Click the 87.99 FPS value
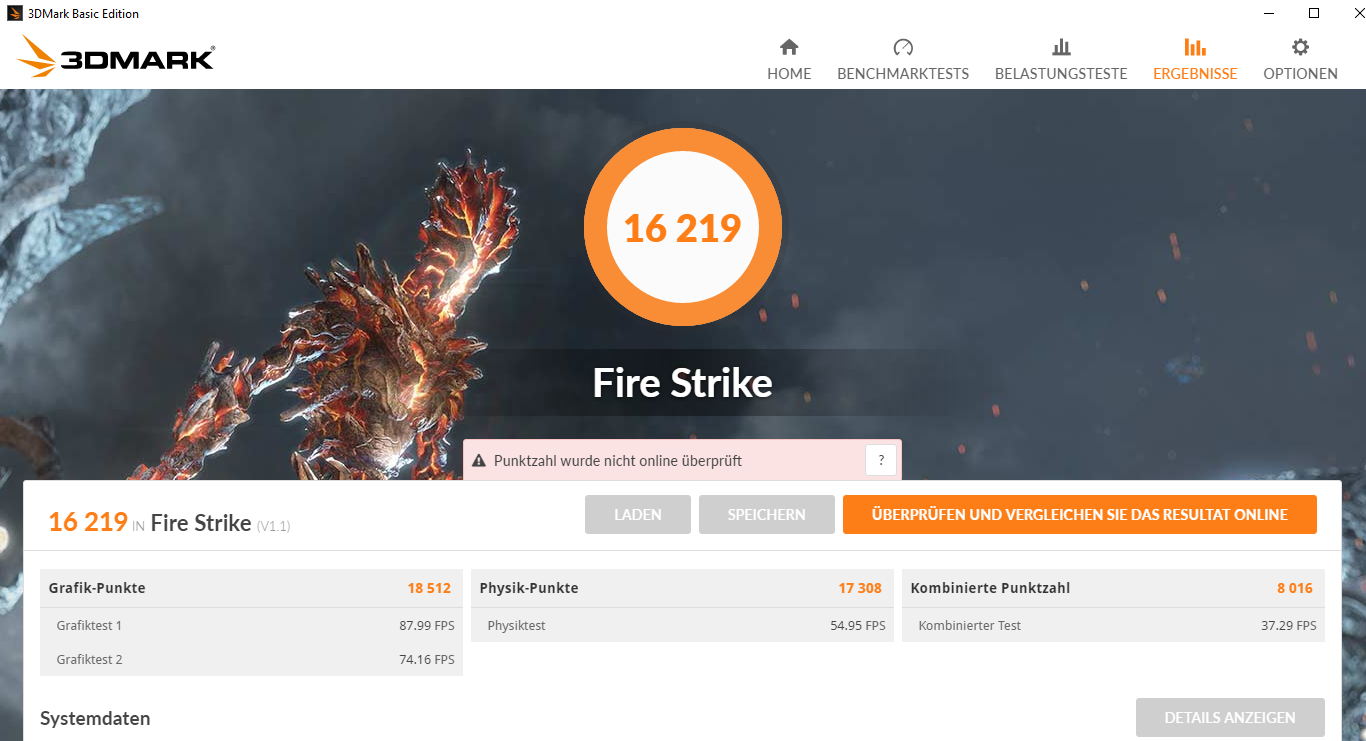 coord(427,626)
